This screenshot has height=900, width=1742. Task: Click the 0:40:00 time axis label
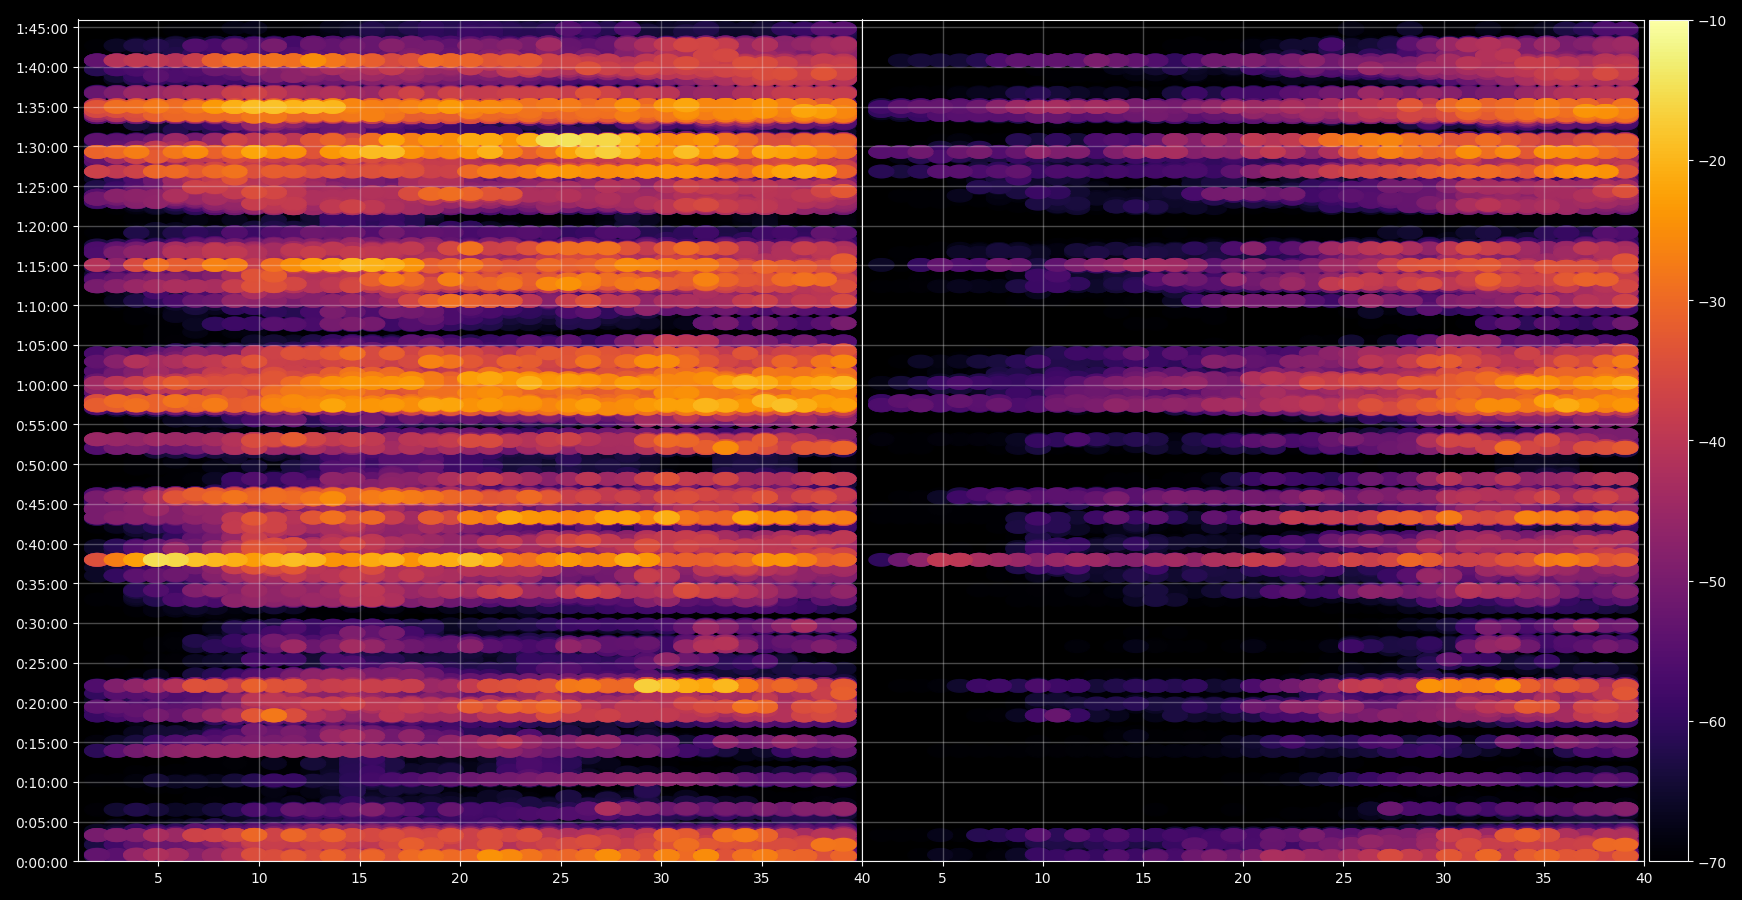point(42,545)
